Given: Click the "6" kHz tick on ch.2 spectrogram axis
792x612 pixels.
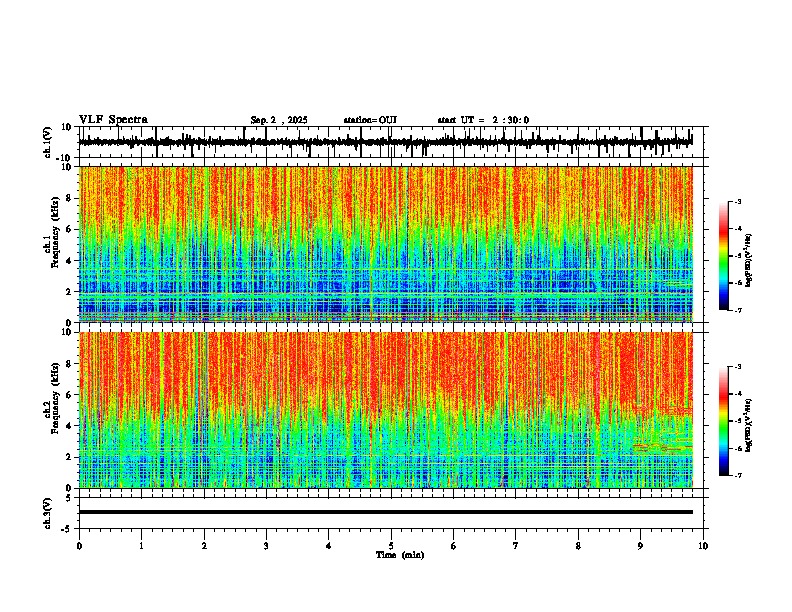Looking at the screenshot, I should (x=70, y=395).
